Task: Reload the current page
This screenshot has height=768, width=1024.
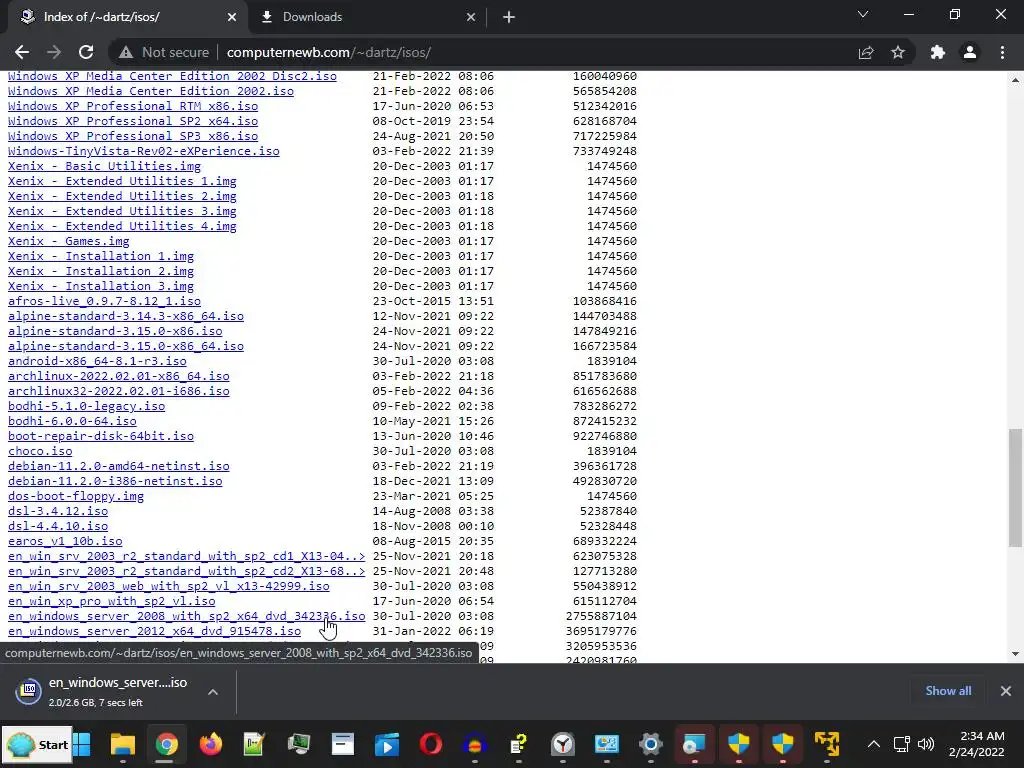Action: (x=86, y=52)
